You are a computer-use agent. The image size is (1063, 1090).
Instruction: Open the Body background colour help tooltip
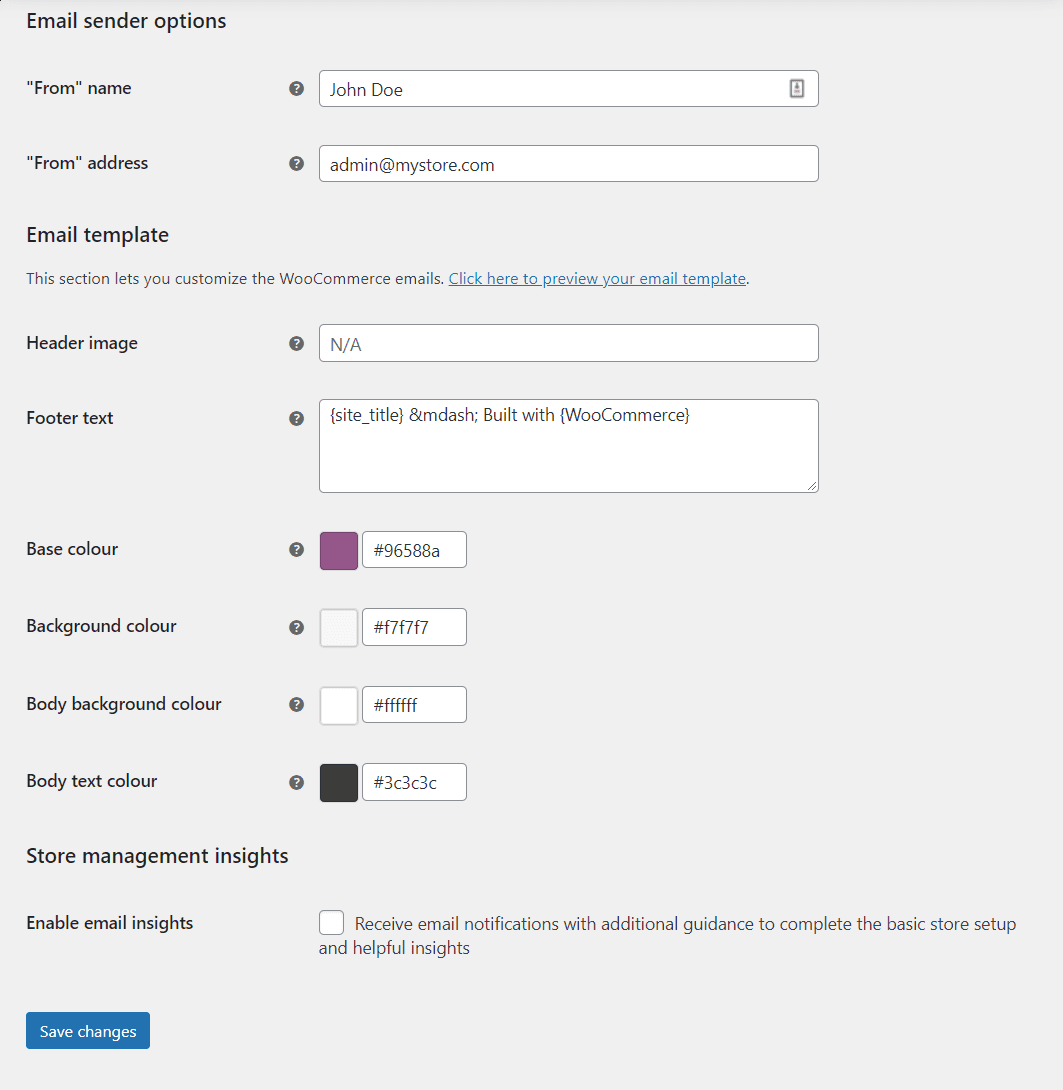pos(296,704)
